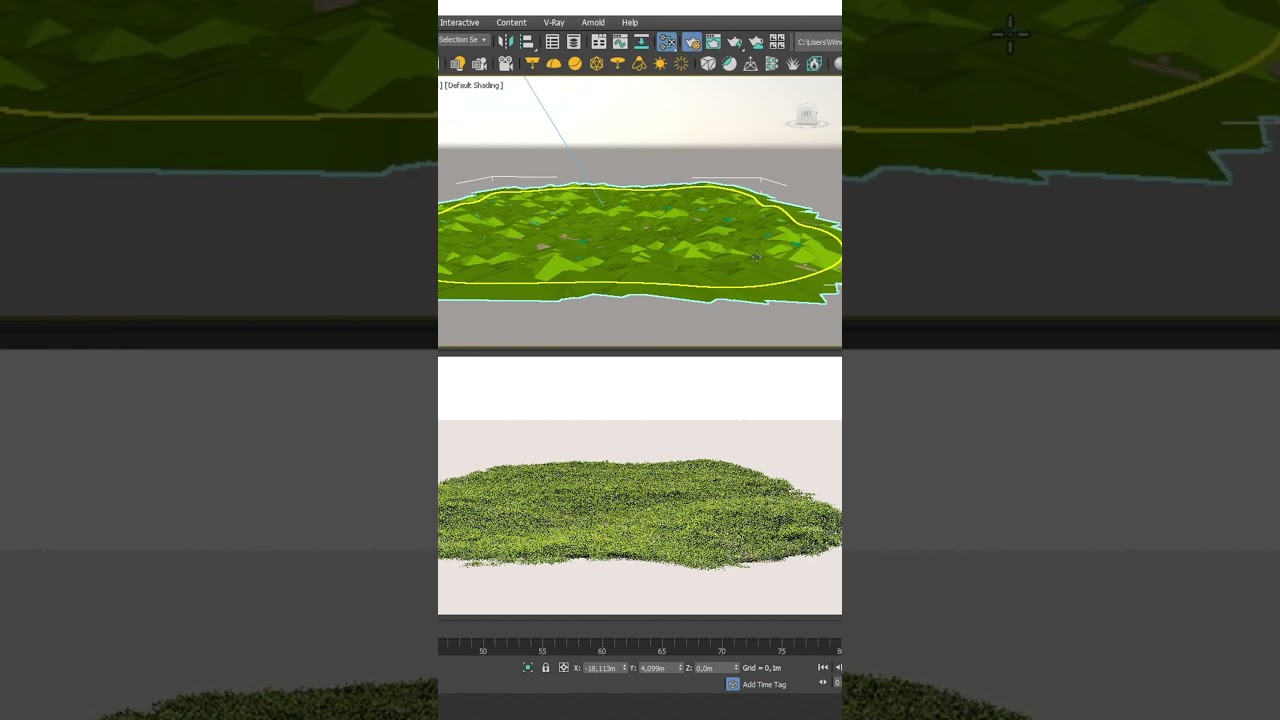The width and height of the screenshot is (1280, 720).
Task: Create a V-Ray Sun light
Action: pos(660,63)
